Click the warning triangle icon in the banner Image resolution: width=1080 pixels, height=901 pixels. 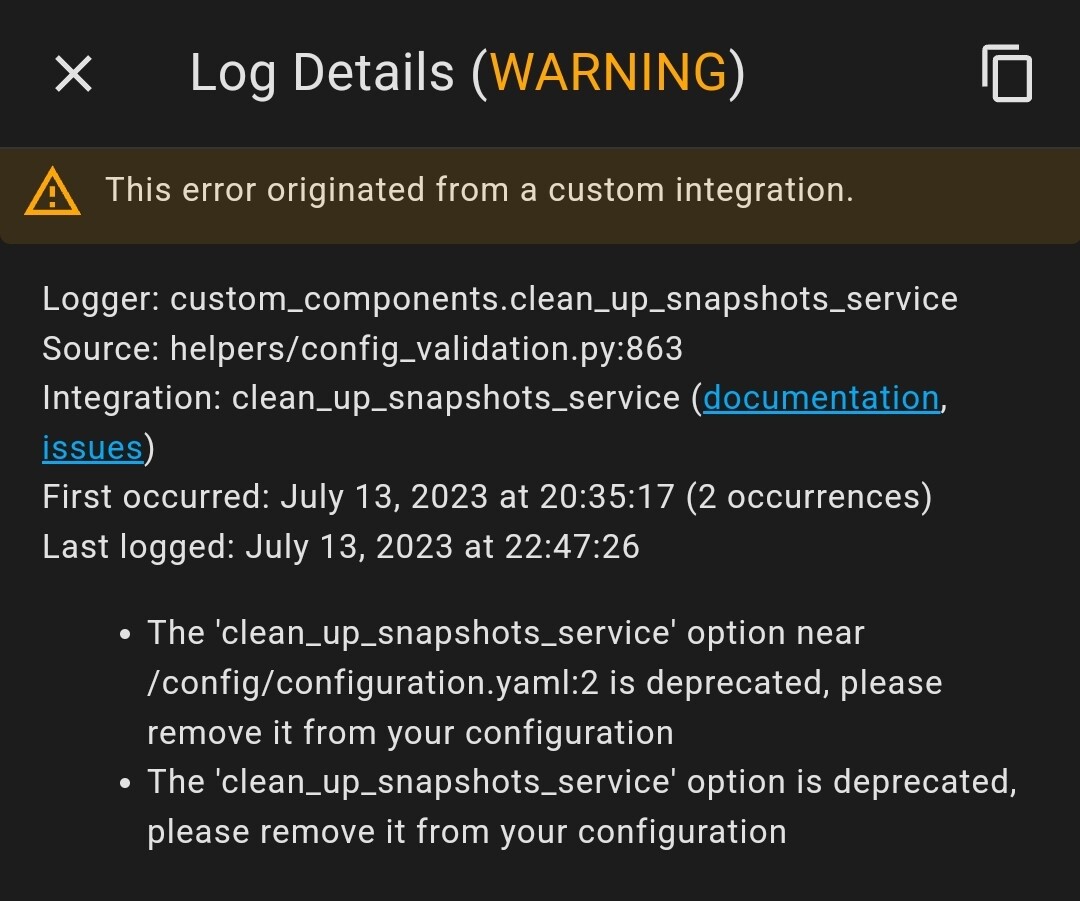click(52, 189)
